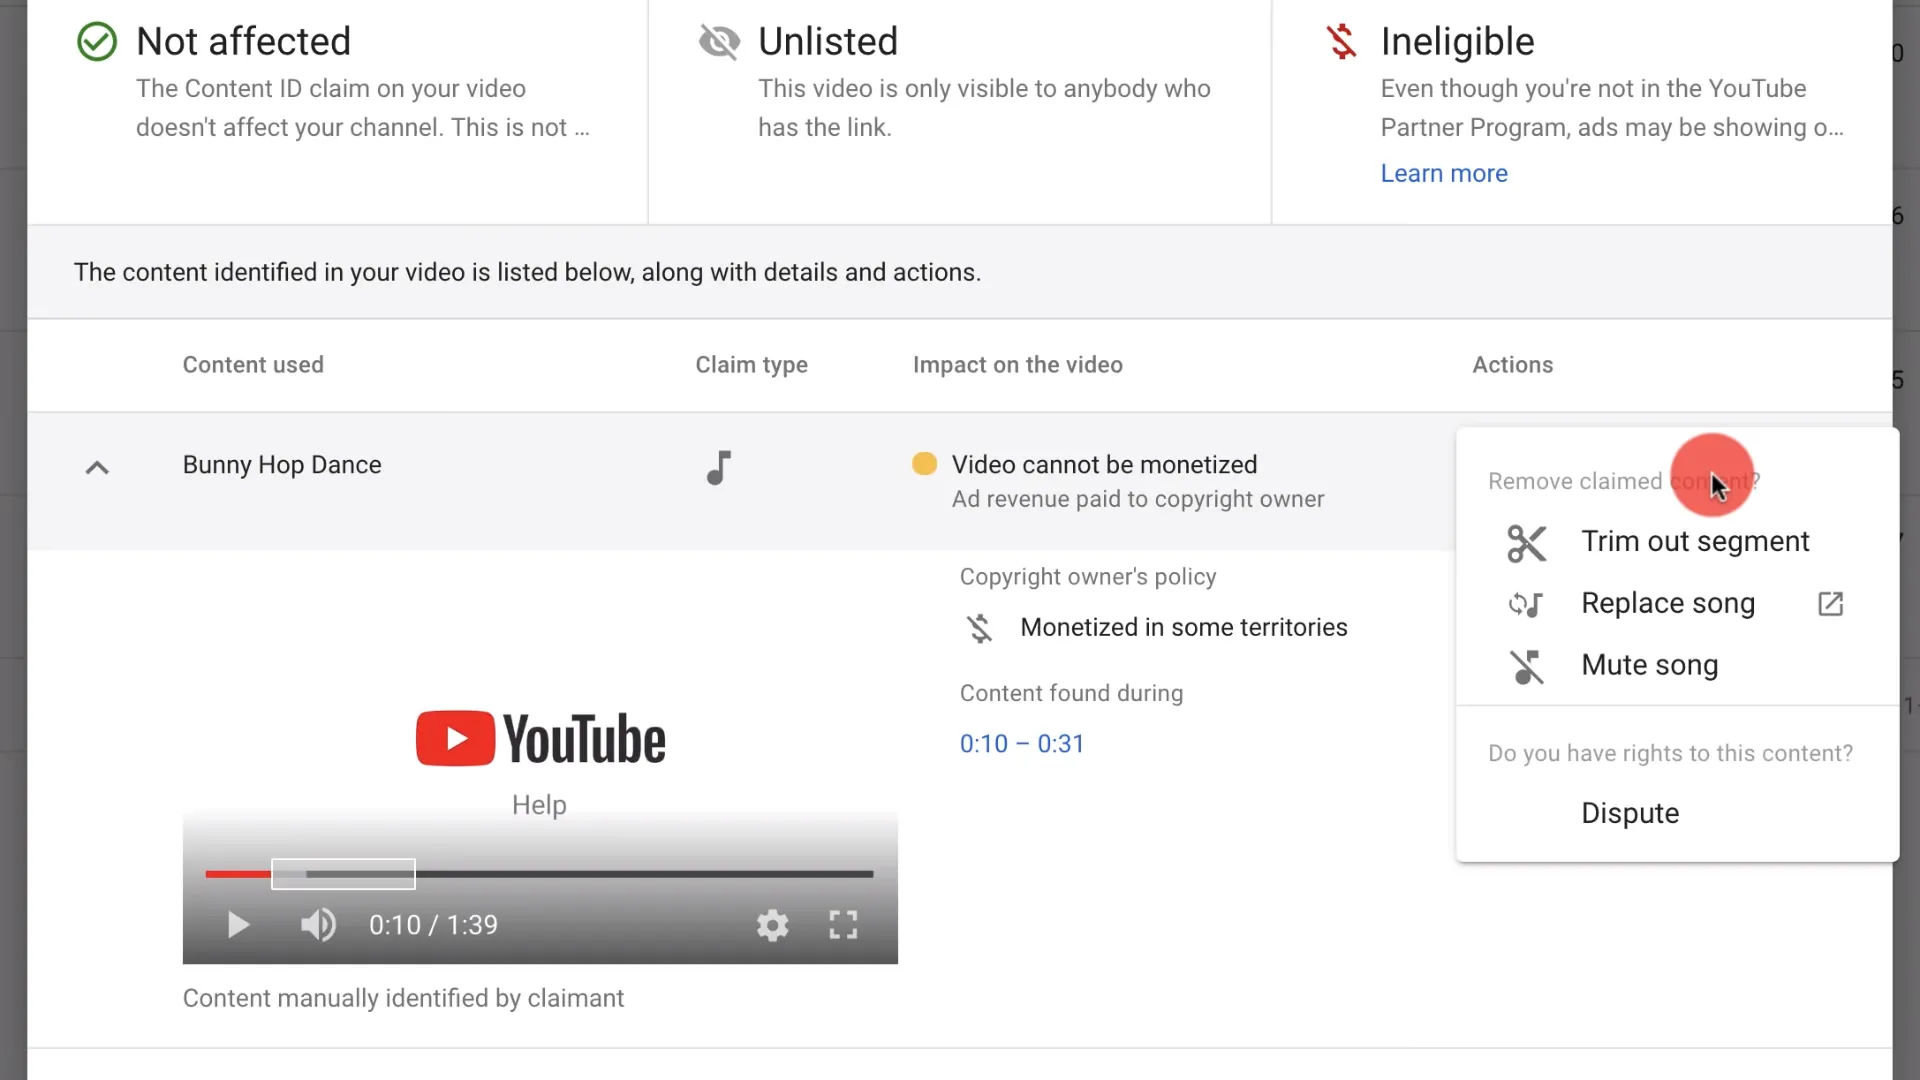The image size is (1920, 1080).
Task: Click the 'Impact on the video' header
Action: tap(1017, 365)
